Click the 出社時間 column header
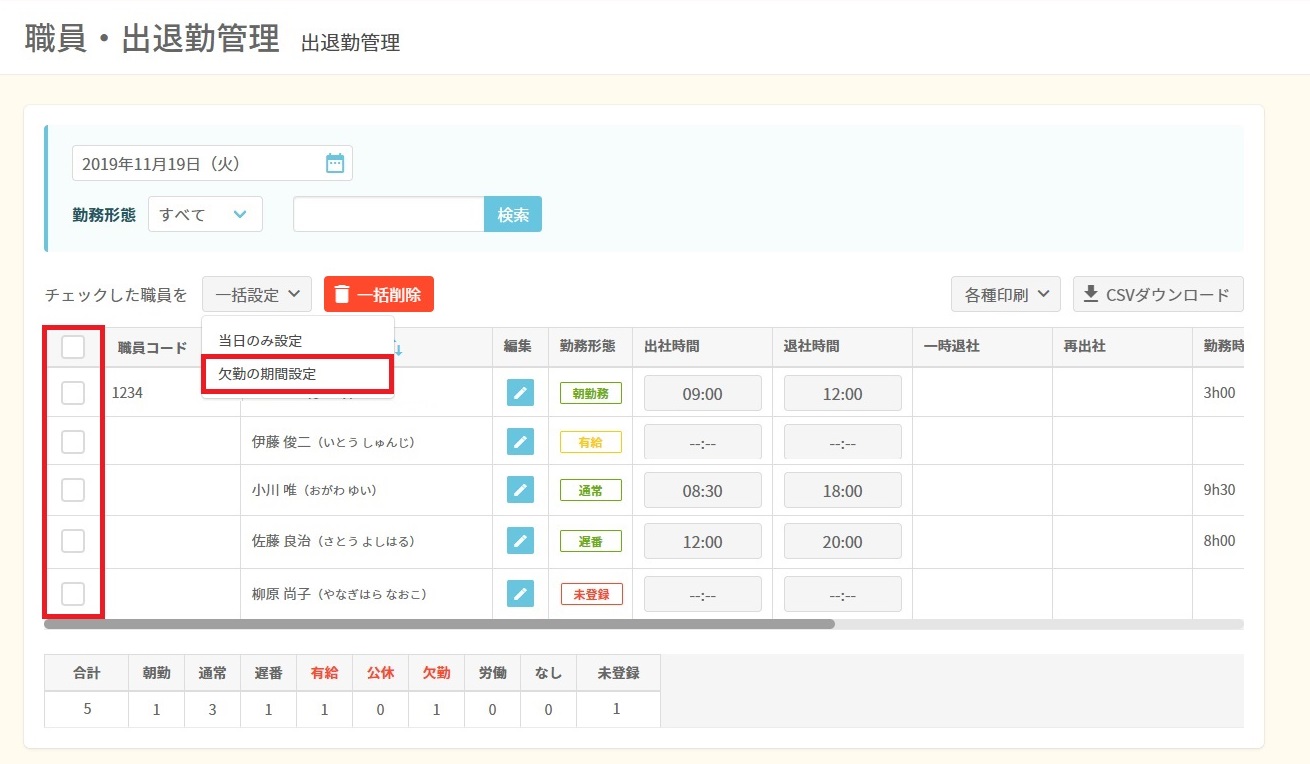Viewport: 1310px width, 764px height. pos(672,346)
